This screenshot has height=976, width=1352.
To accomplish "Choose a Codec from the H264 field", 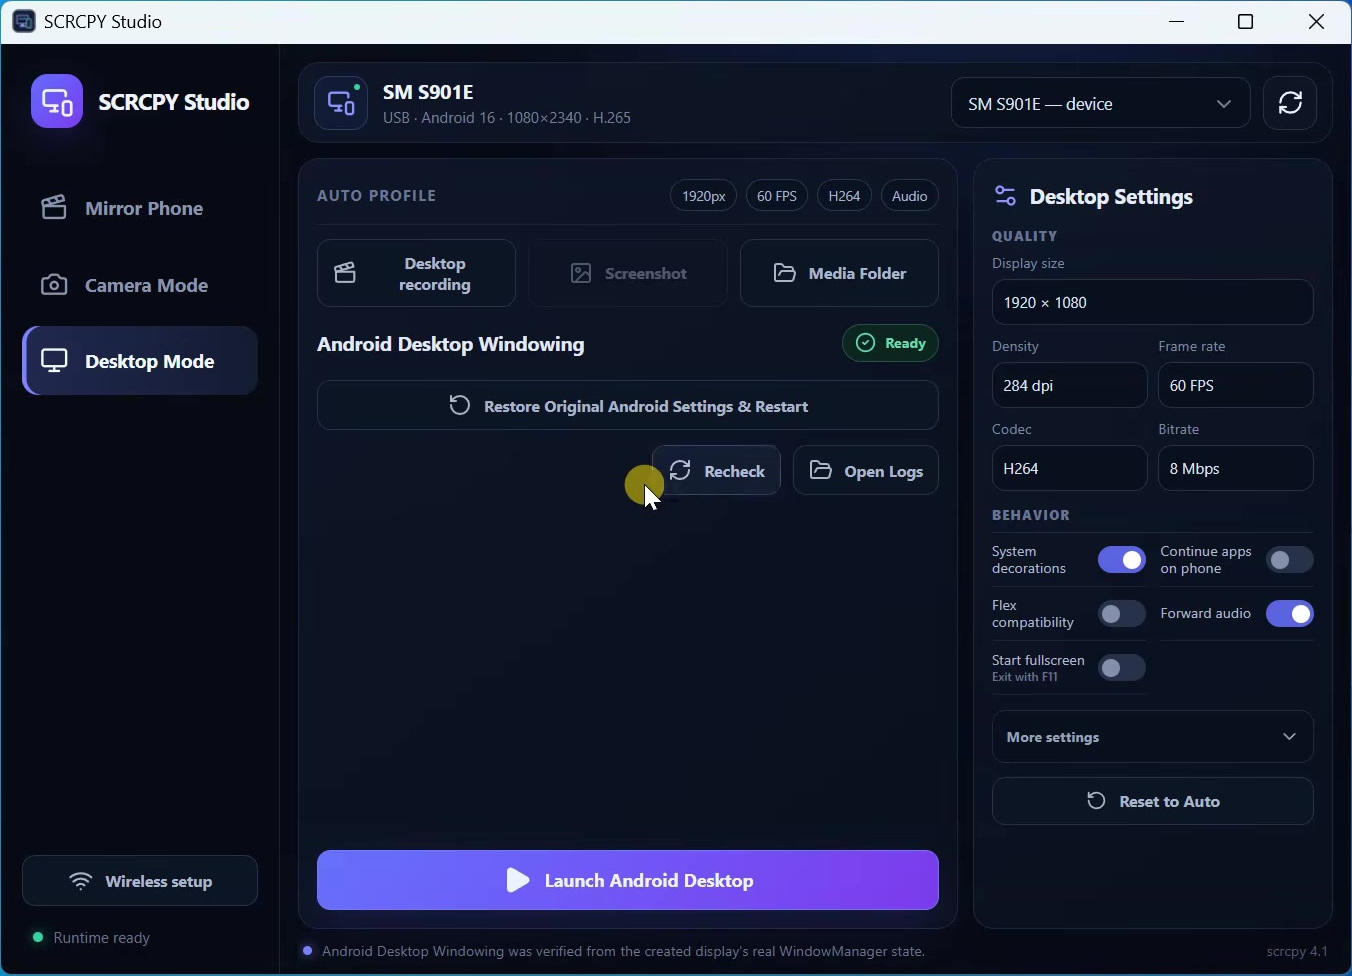I will point(1070,468).
